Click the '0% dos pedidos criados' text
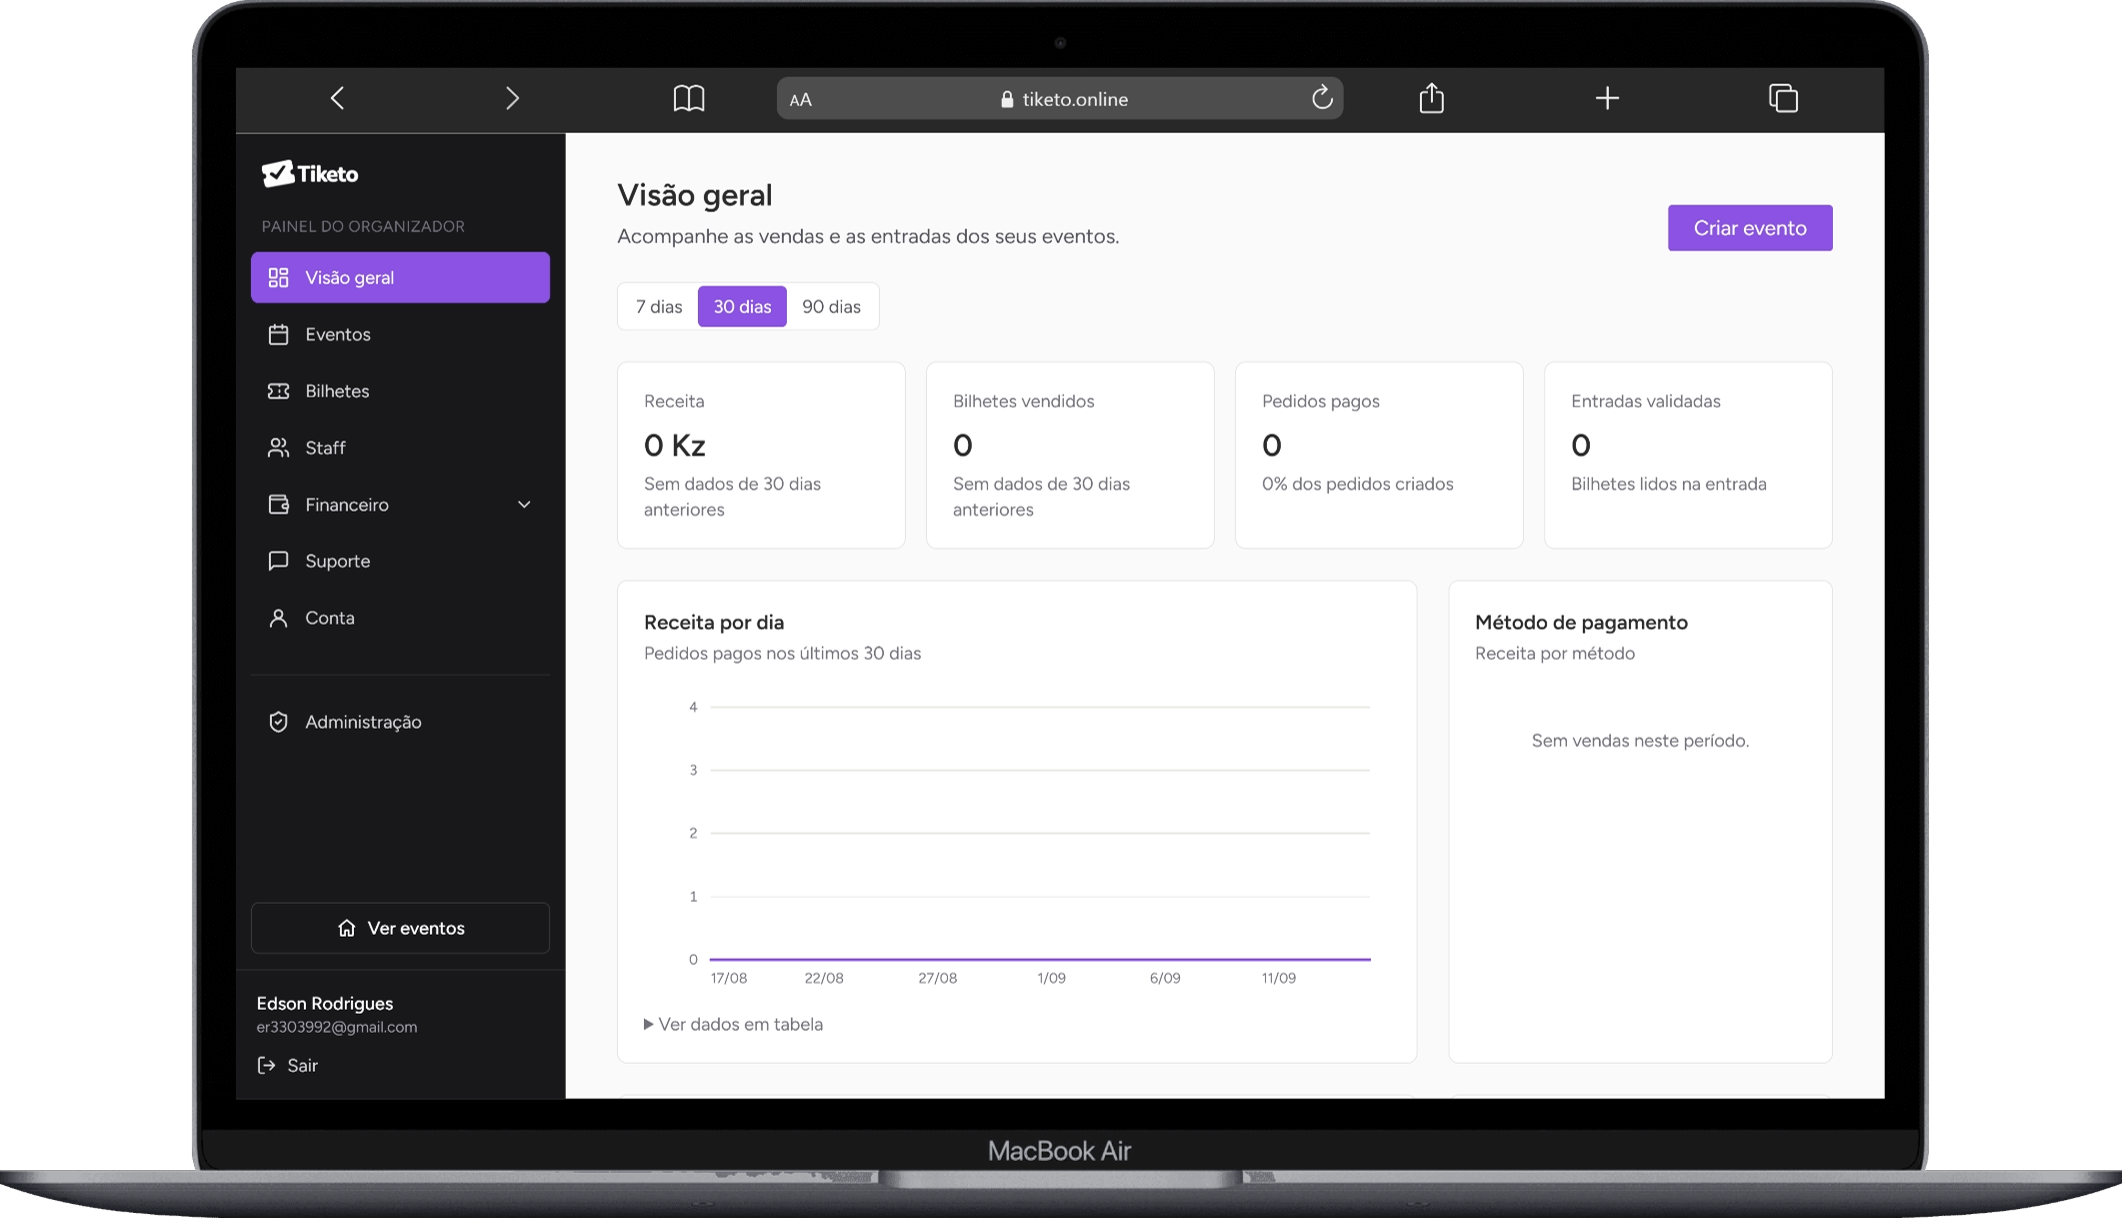 (x=1357, y=484)
